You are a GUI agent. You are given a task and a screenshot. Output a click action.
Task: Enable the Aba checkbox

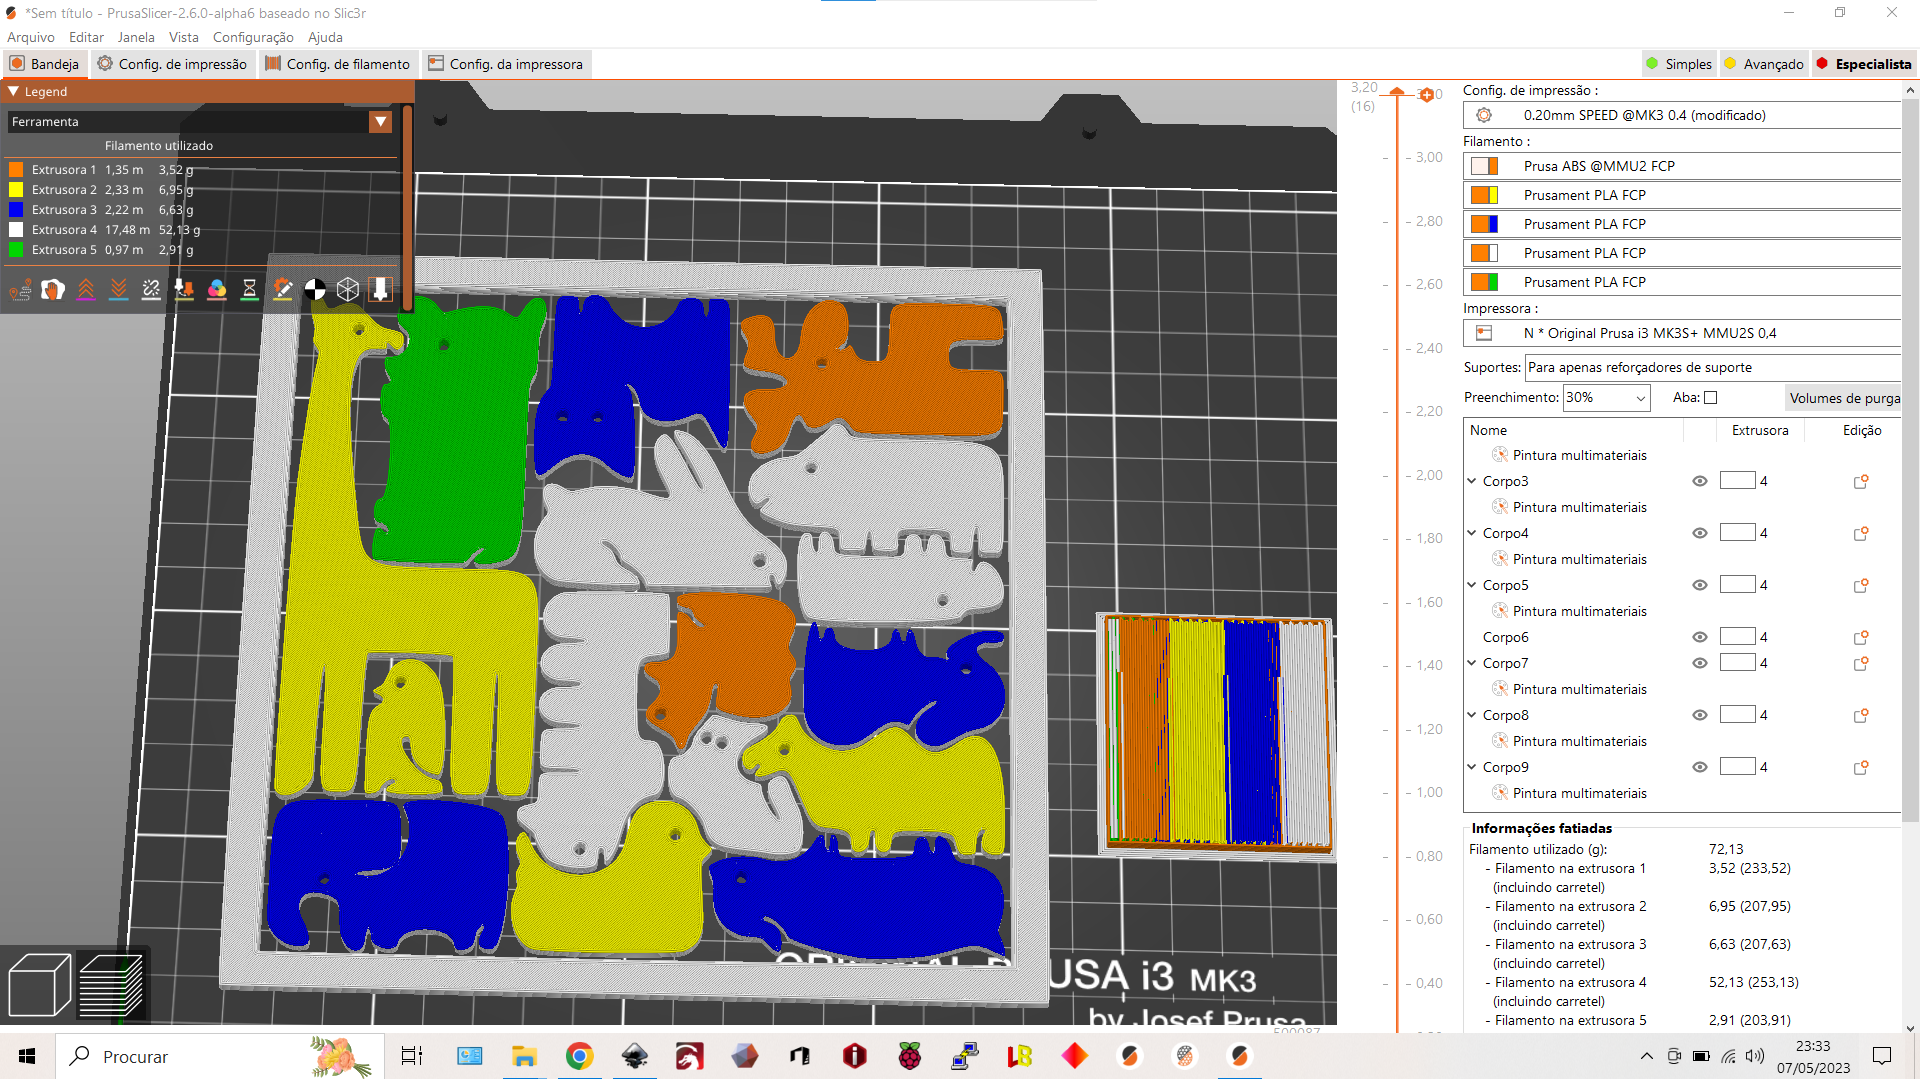coord(1711,398)
